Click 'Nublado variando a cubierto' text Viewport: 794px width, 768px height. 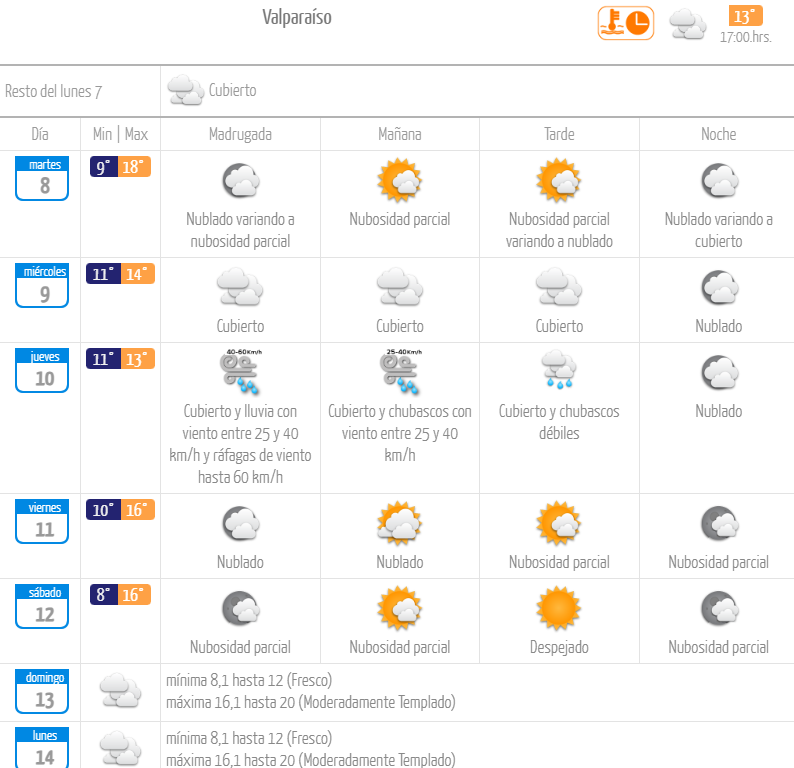[x=719, y=230]
